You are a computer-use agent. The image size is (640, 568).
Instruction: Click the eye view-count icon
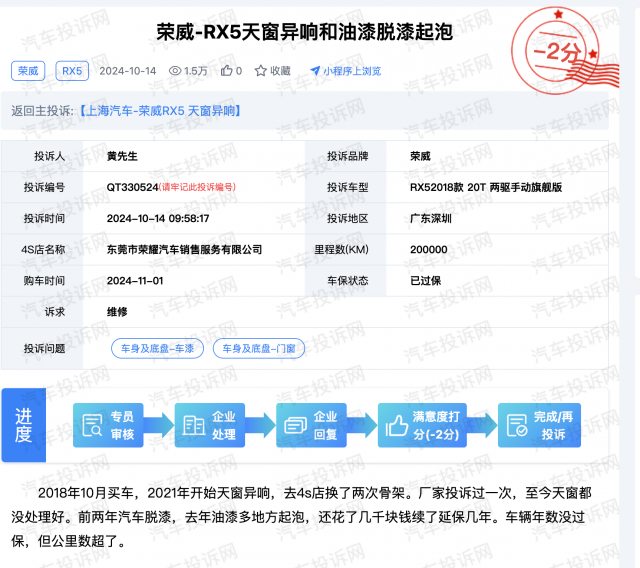pos(175,71)
